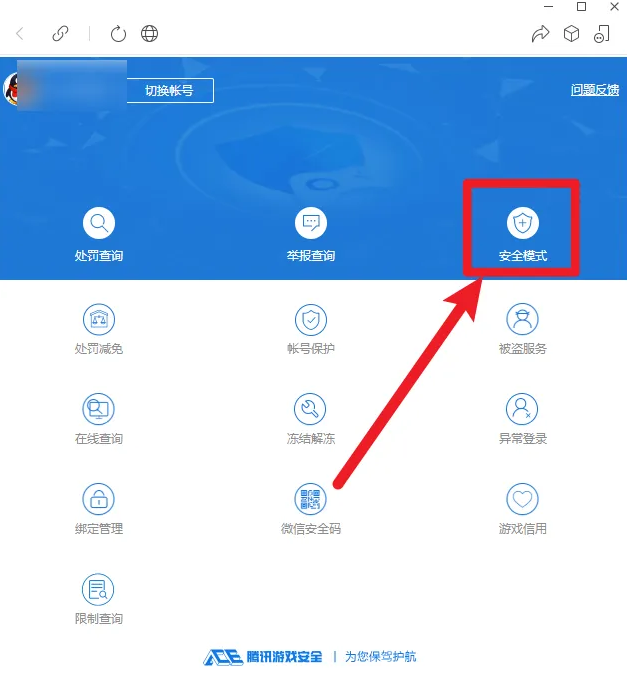Open 异常登录 abnormal login
Screen dimensions: 627x675
pyautogui.click(x=522, y=409)
